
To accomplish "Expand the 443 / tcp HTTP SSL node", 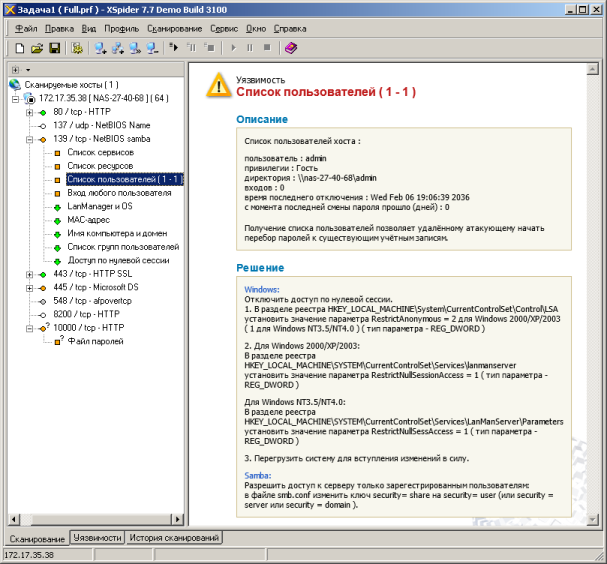I will 29,274.
